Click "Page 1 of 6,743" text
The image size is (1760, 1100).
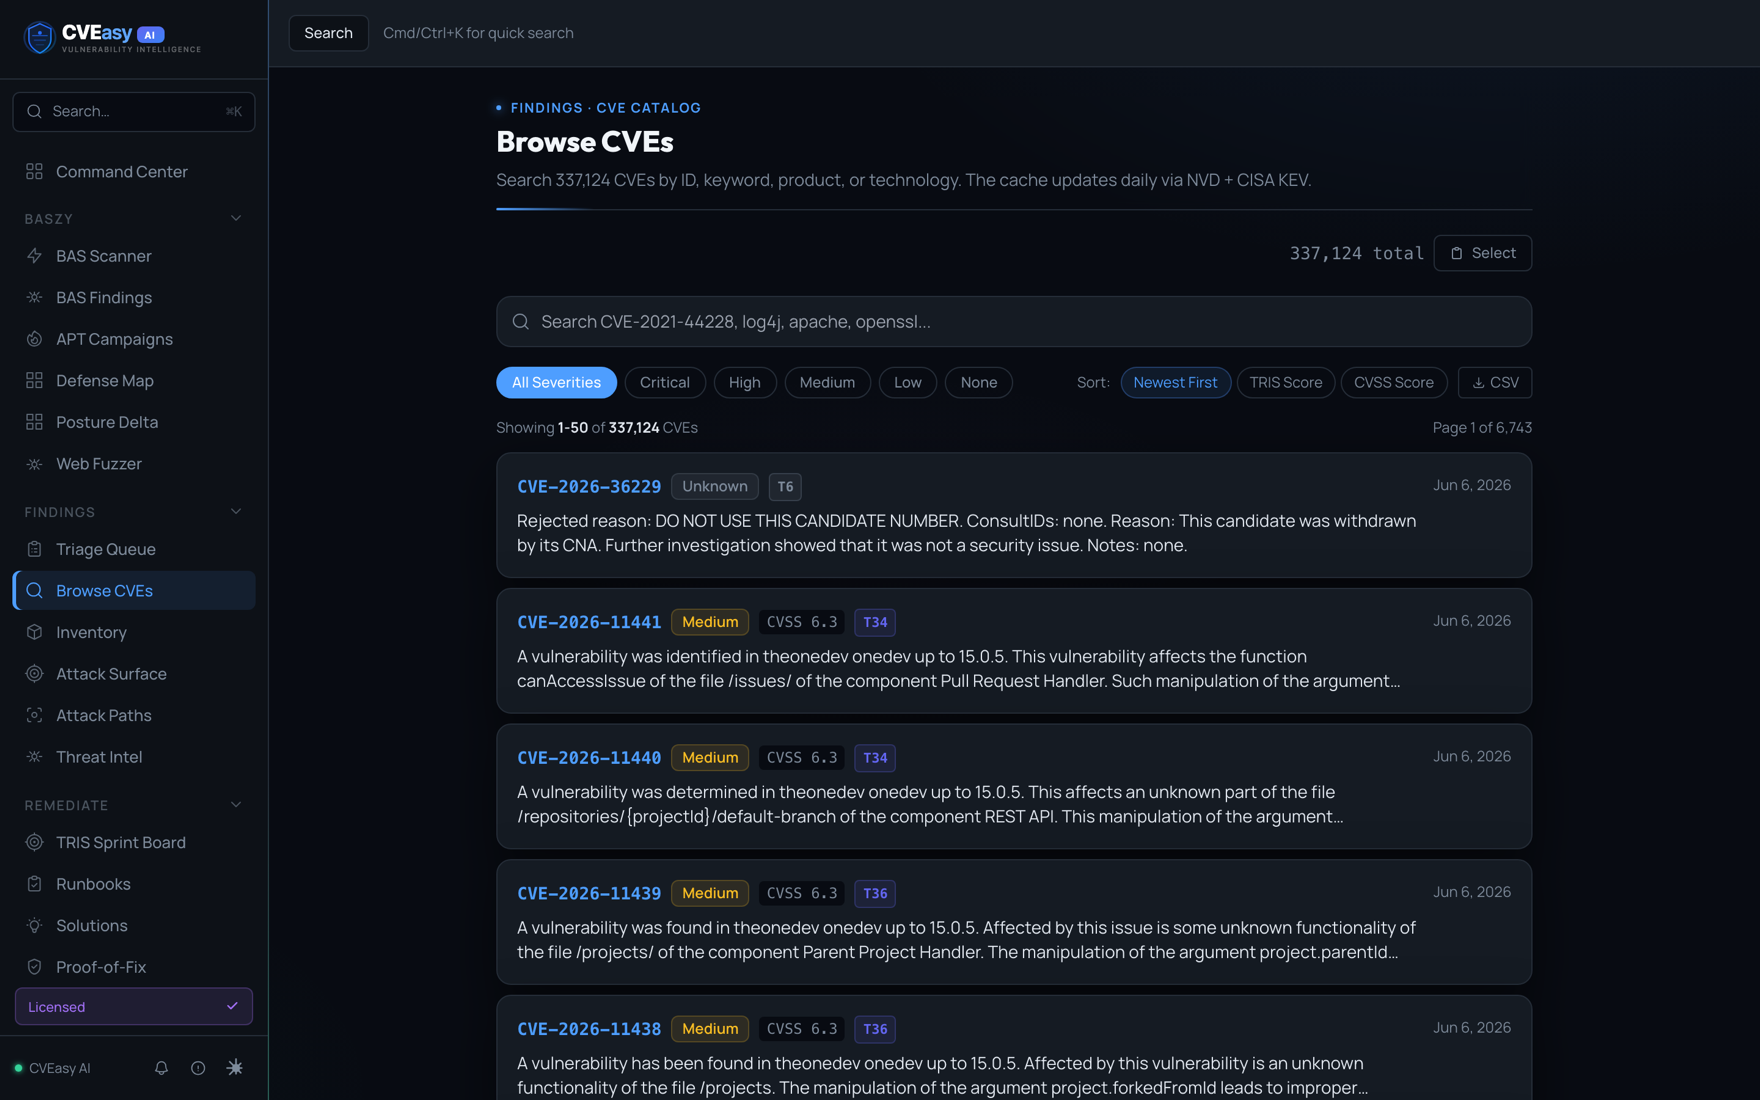[x=1482, y=428]
